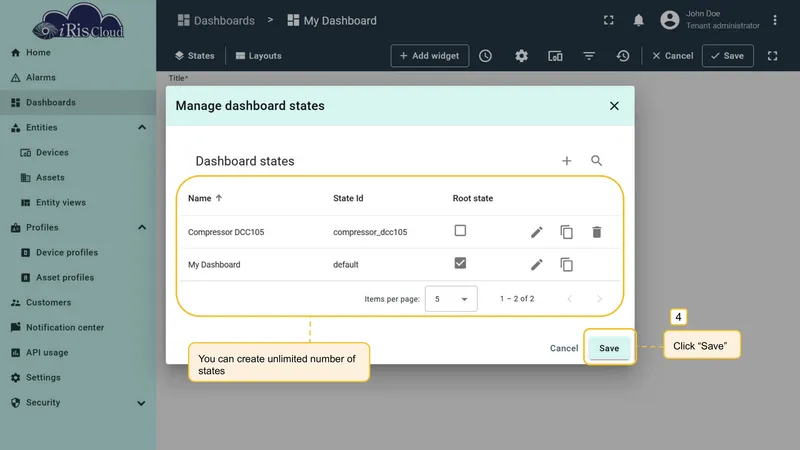The image size is (800, 450).
Task: Open the filters icon in toolbar
Action: (589, 56)
